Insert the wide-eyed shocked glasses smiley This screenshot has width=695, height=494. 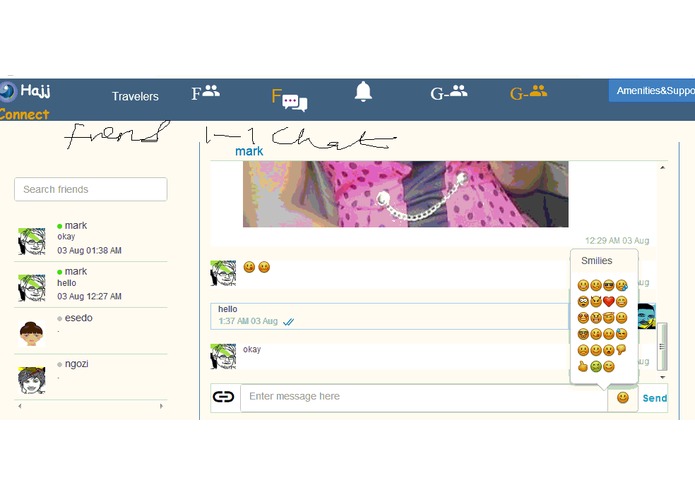tap(583, 302)
